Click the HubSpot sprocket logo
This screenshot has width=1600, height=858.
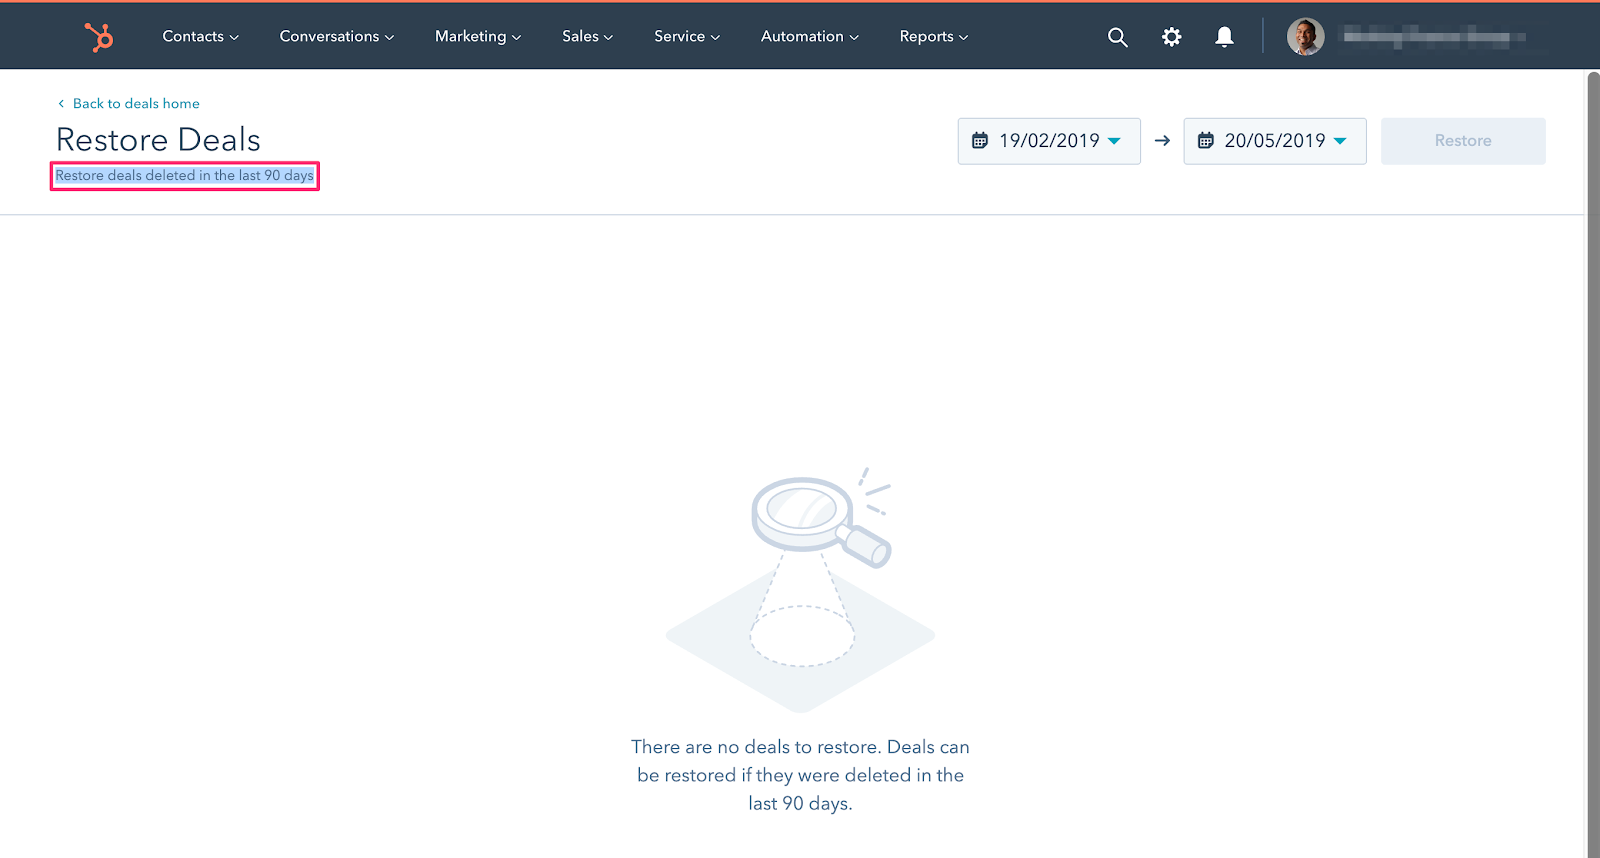99,37
